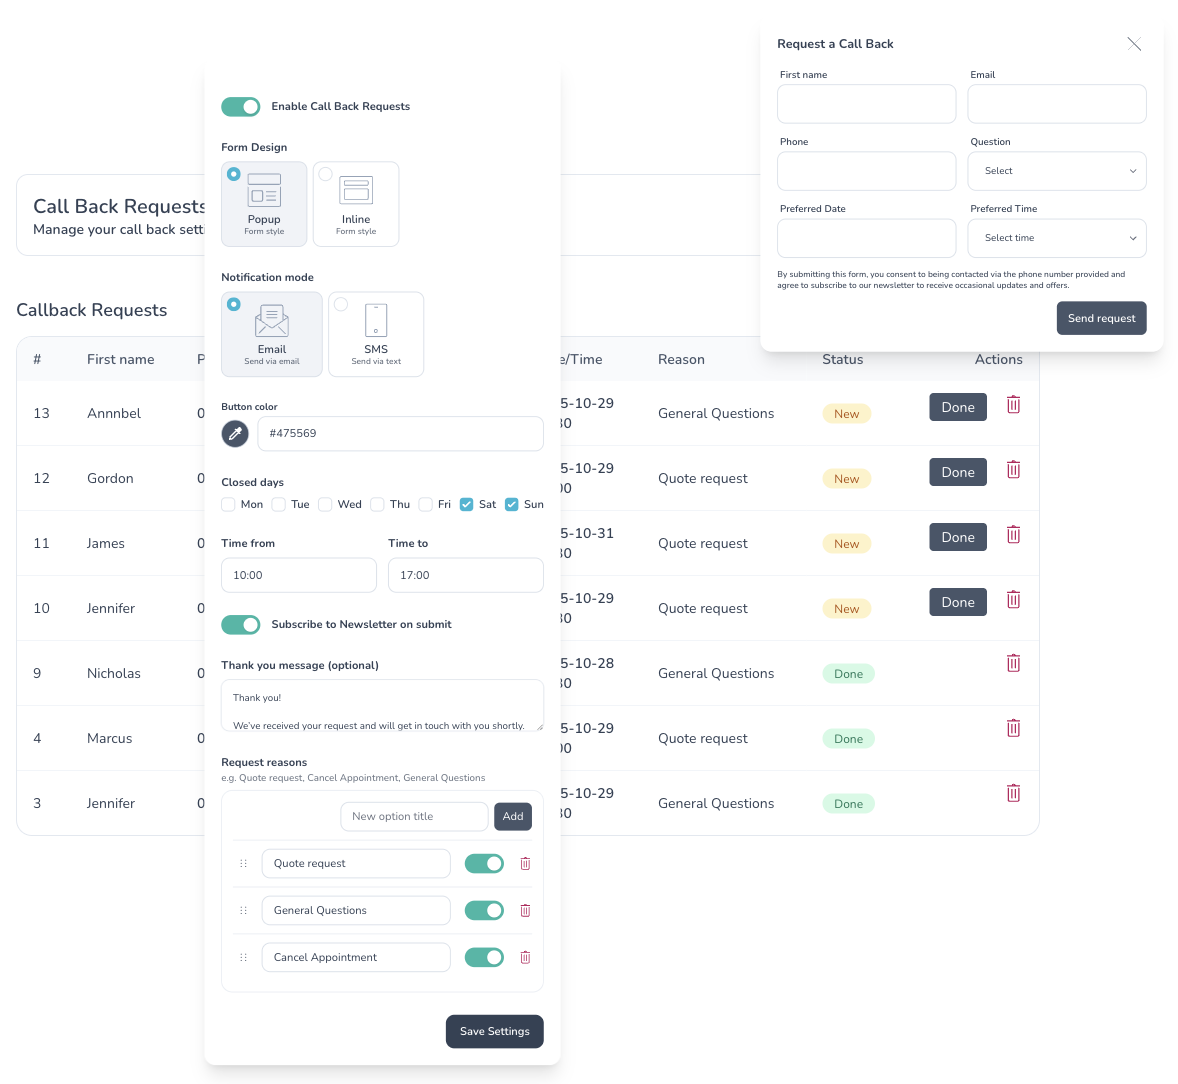Open the Question Select dropdown

(x=1056, y=171)
